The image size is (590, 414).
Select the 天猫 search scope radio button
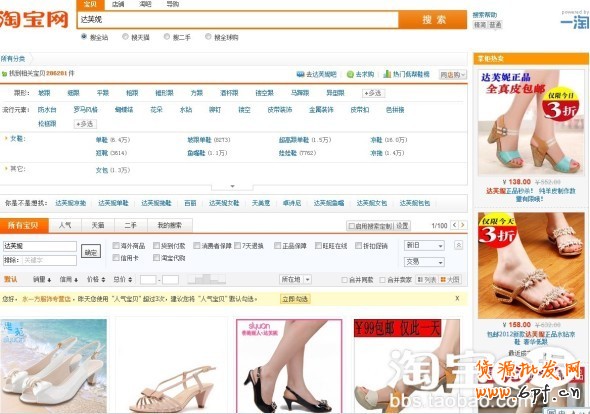125,37
